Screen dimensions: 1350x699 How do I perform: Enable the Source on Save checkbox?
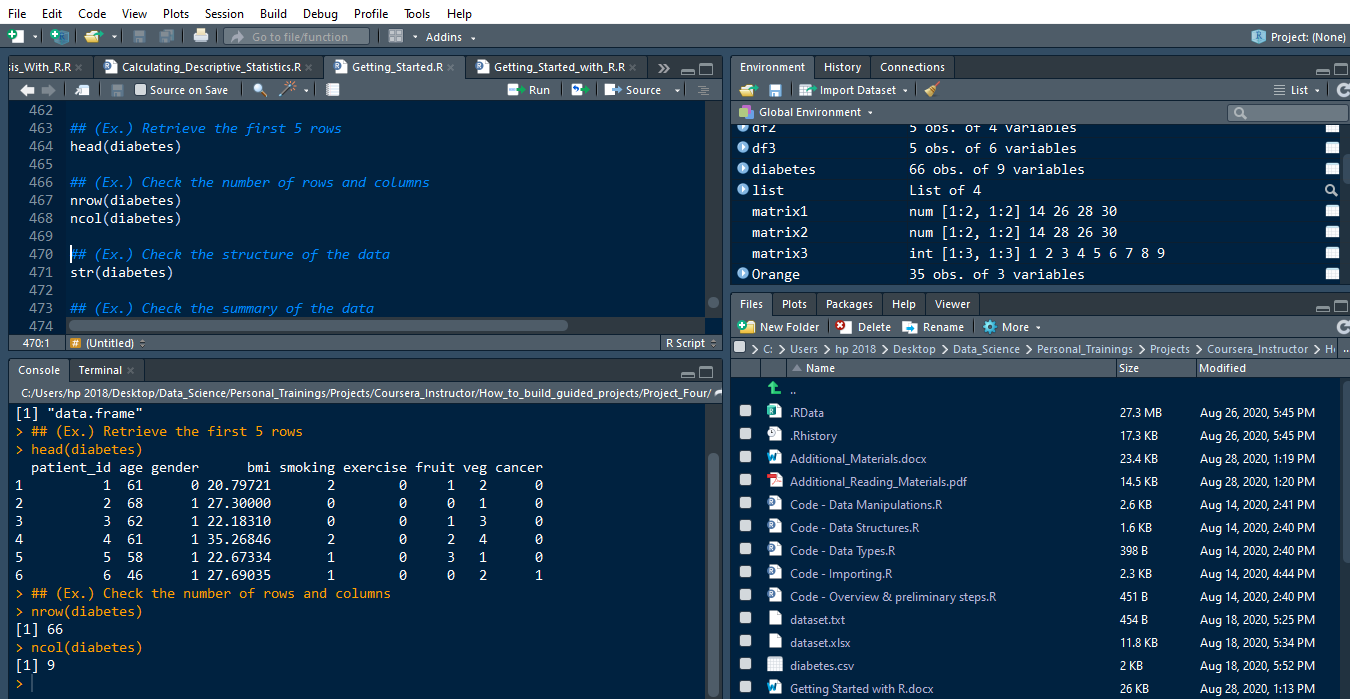140,90
